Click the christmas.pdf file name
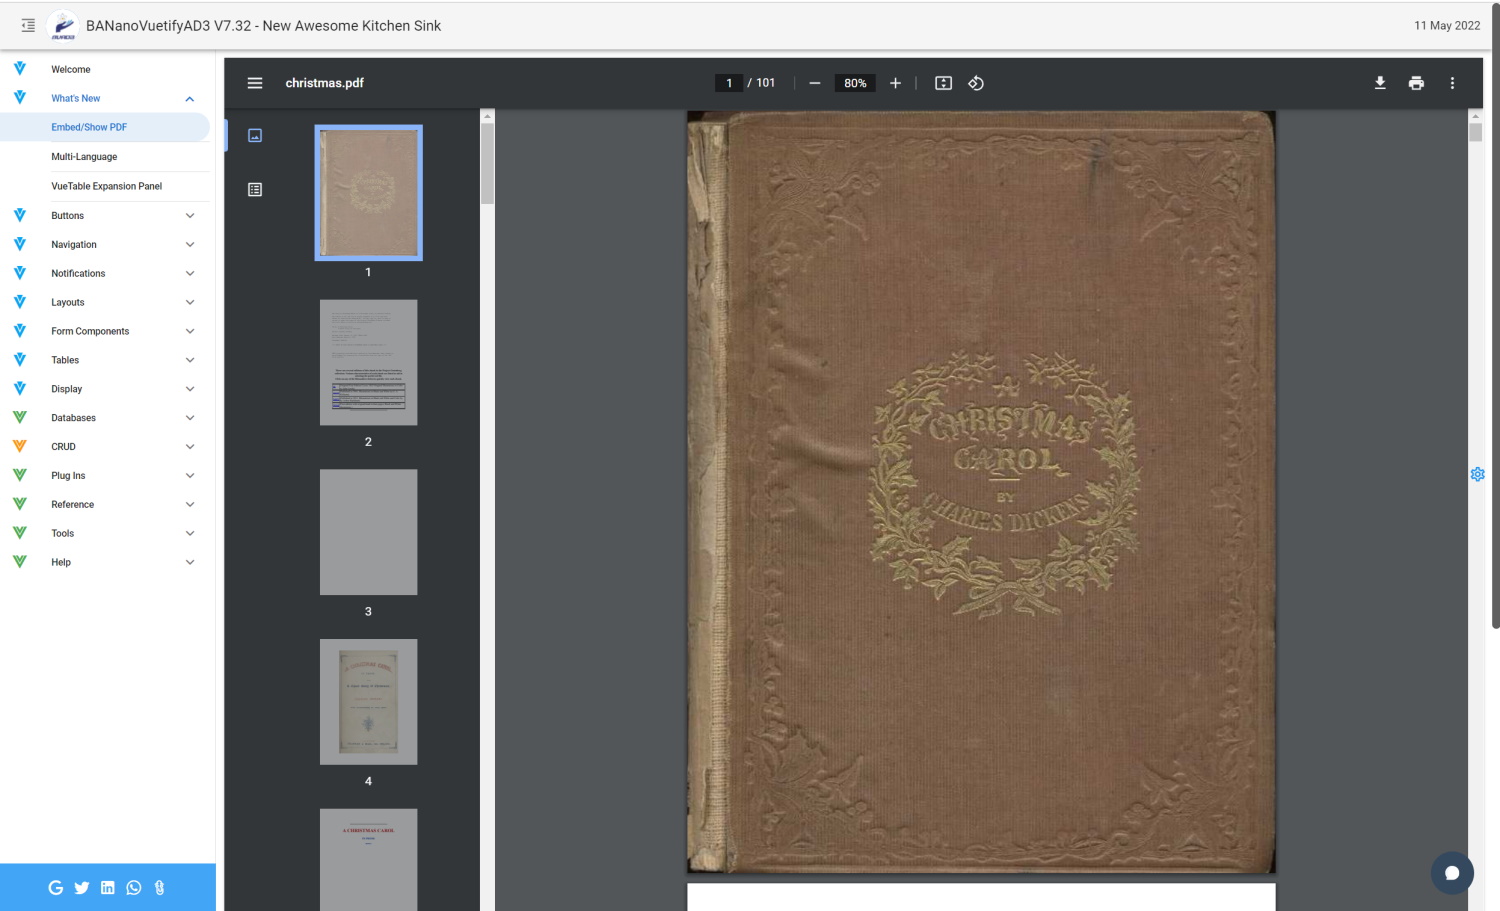This screenshot has width=1500, height=911. point(325,83)
